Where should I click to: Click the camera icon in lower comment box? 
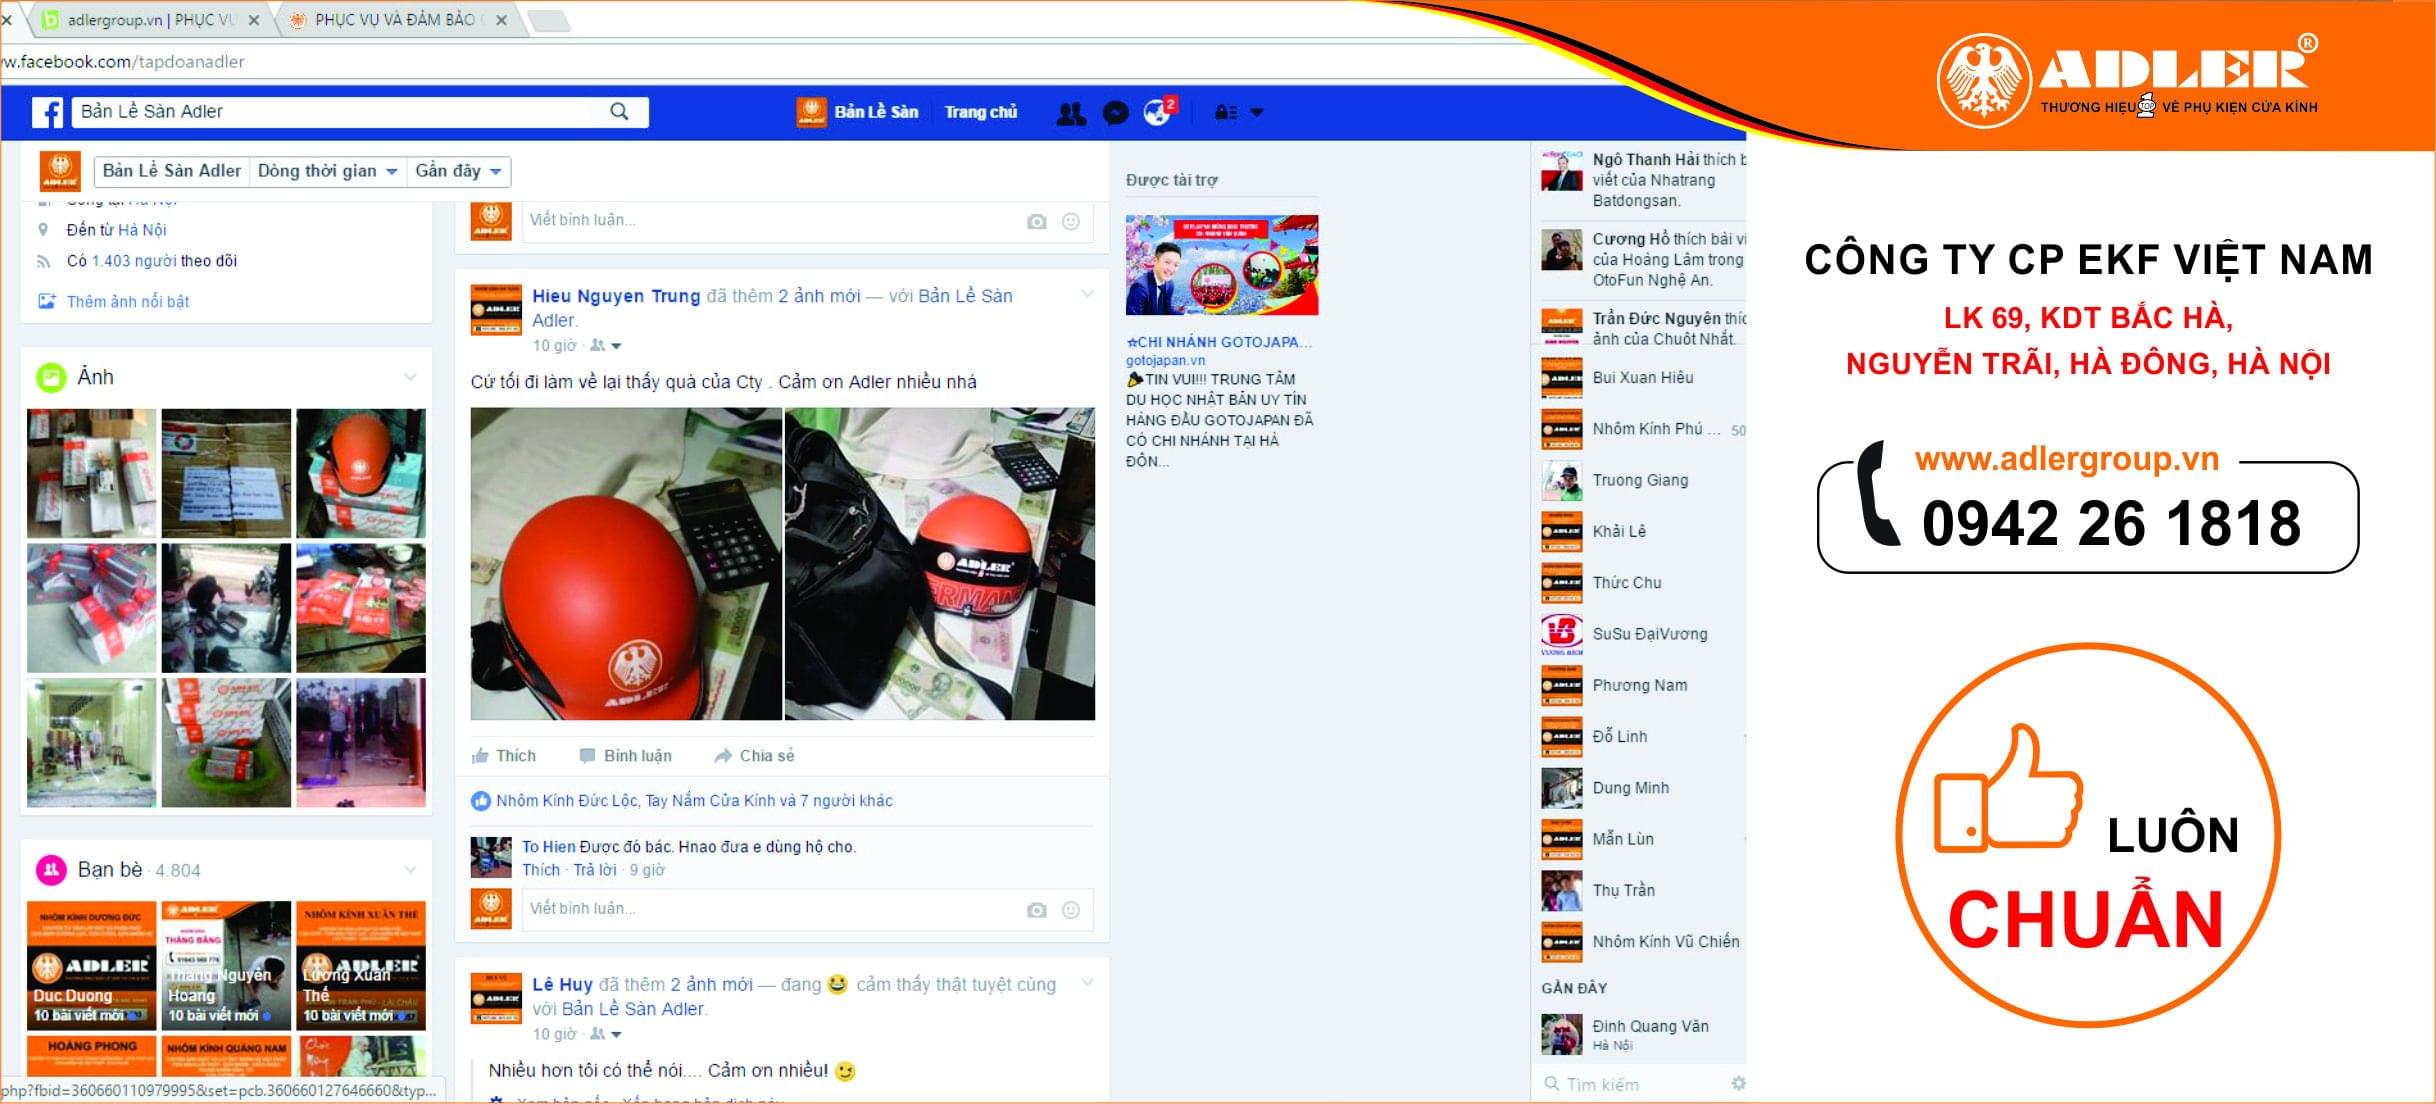tap(1036, 910)
